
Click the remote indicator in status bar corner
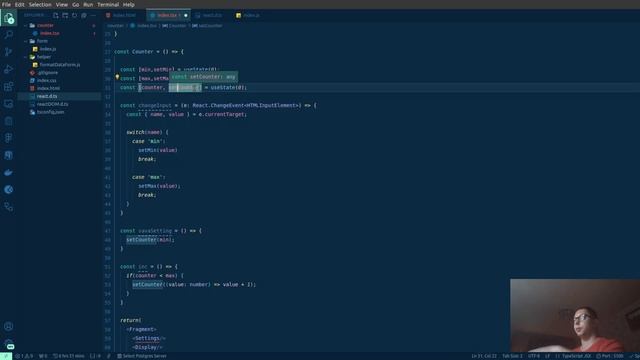[6, 356]
